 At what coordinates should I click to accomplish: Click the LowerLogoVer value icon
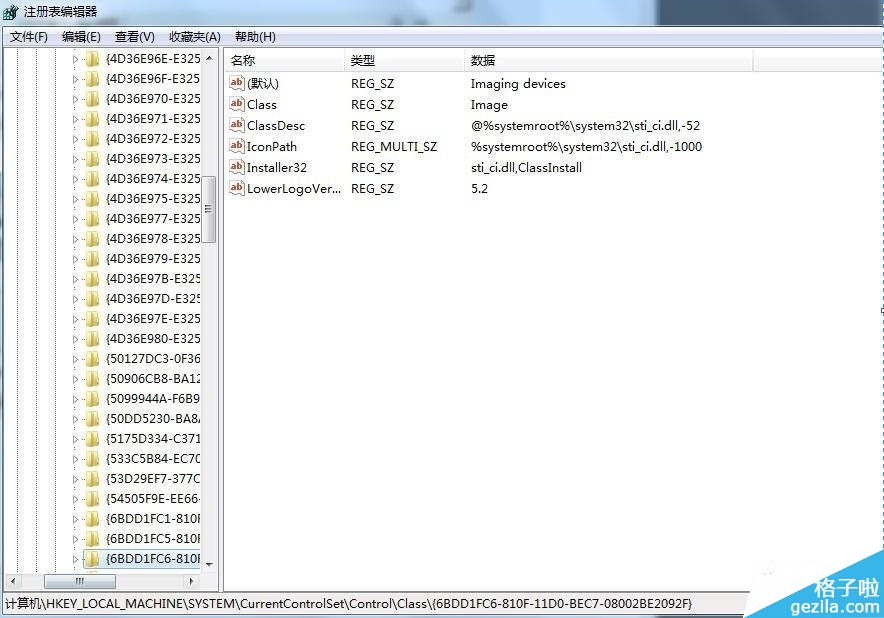(237, 189)
